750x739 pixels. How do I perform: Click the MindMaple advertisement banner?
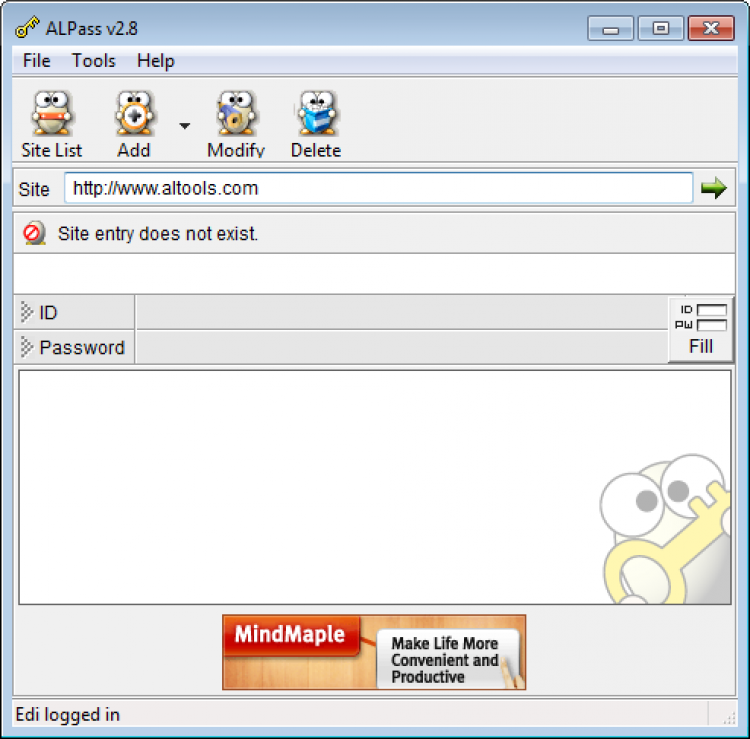point(374,652)
